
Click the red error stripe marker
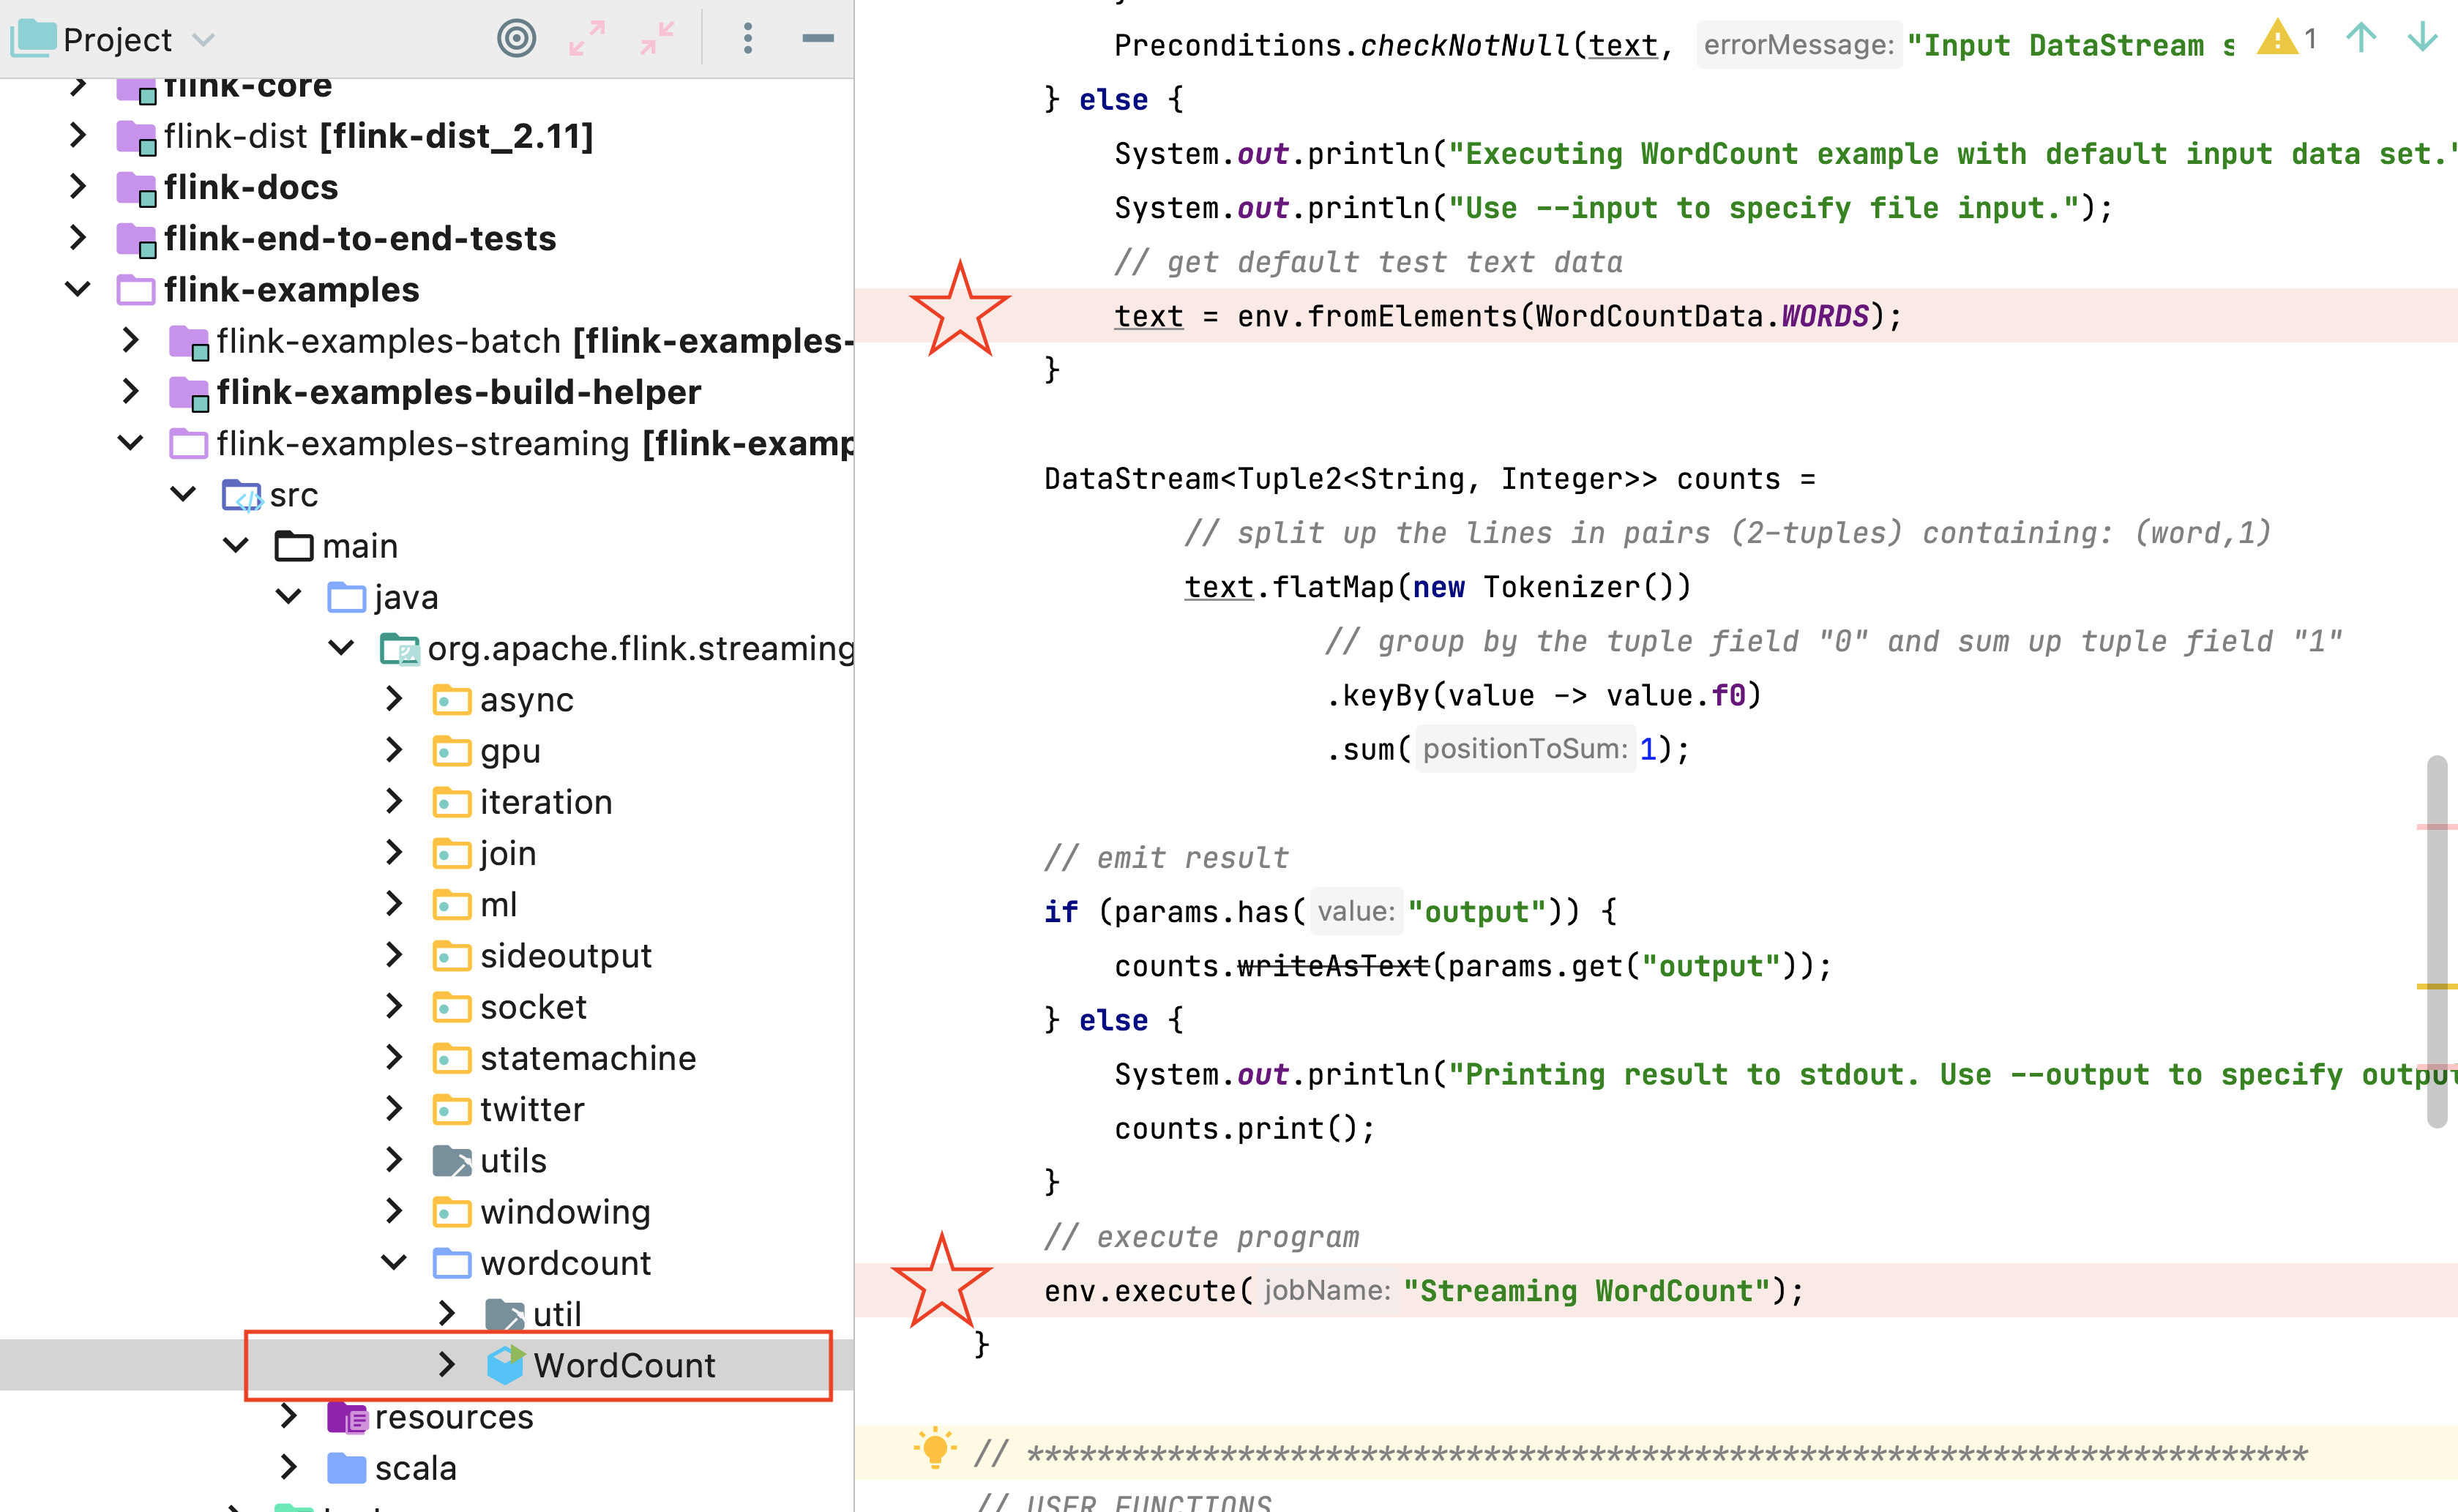click(x=2437, y=827)
